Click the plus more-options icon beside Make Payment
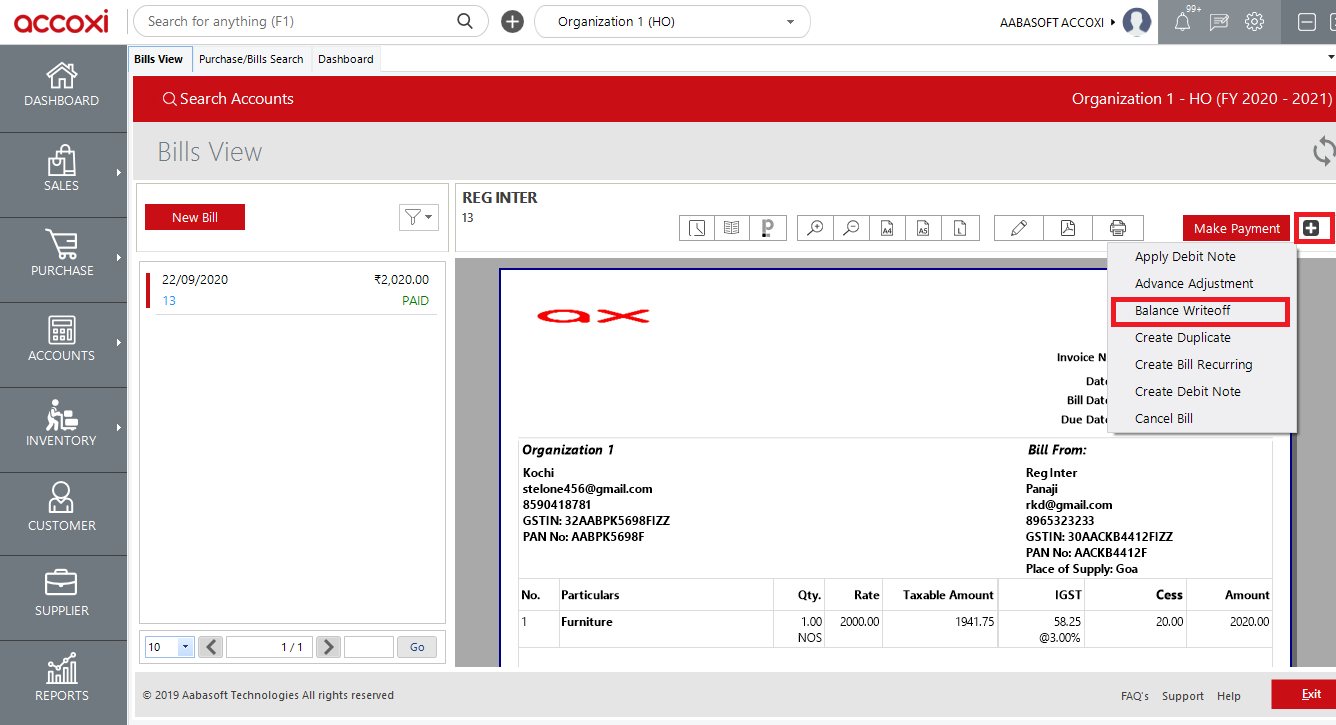 1311,228
